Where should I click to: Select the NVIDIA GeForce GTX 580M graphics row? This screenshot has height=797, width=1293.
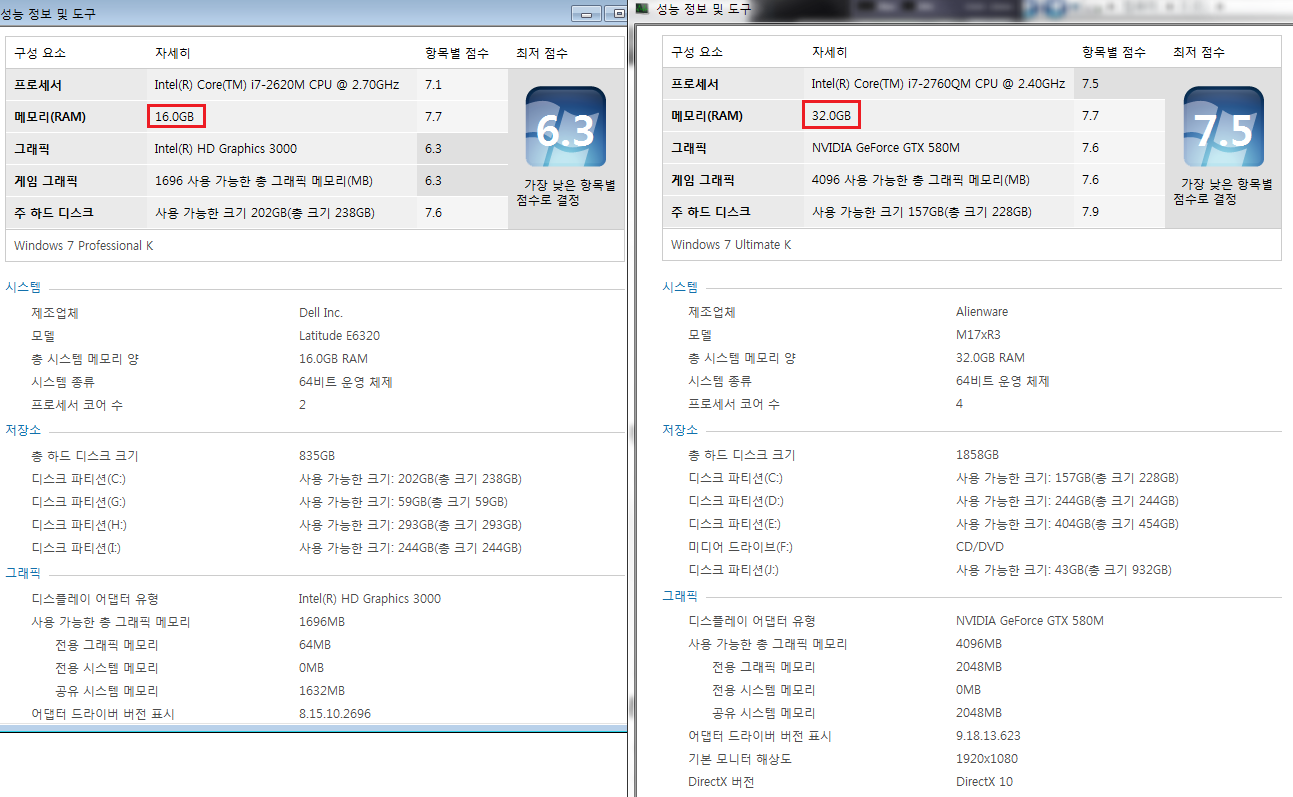tap(885, 148)
